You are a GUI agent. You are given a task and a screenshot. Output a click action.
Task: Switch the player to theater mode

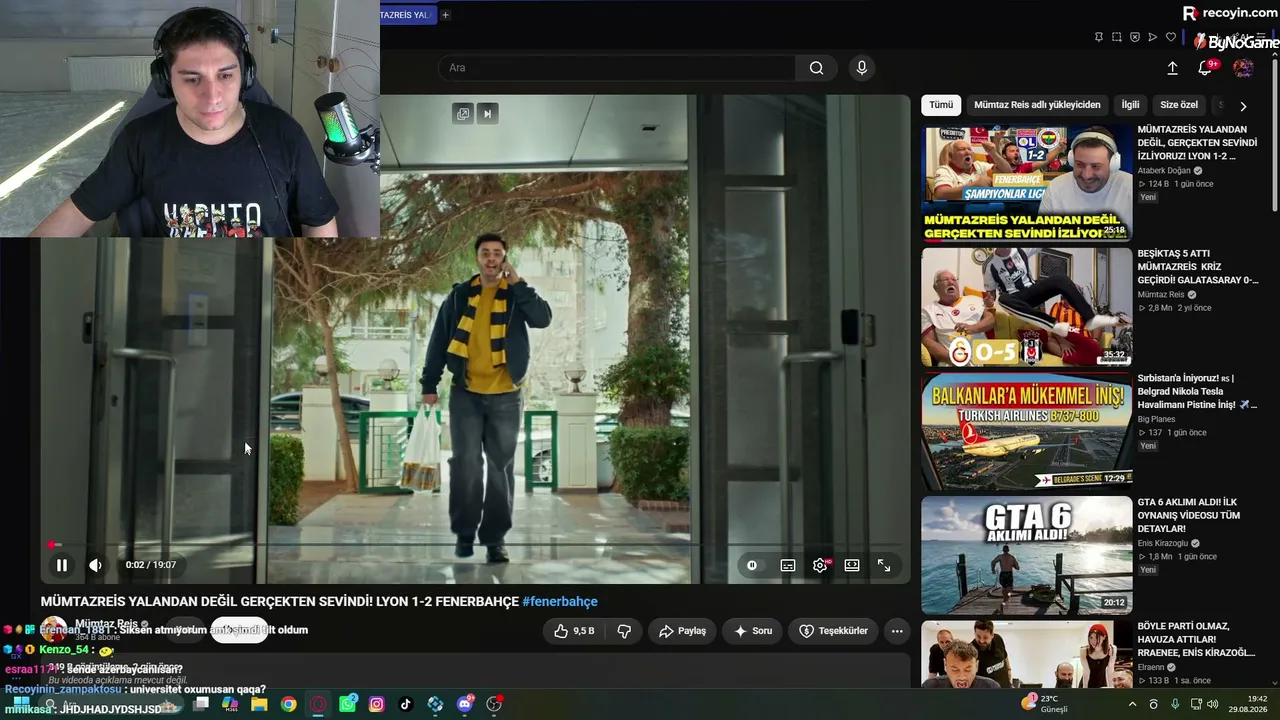click(852, 565)
